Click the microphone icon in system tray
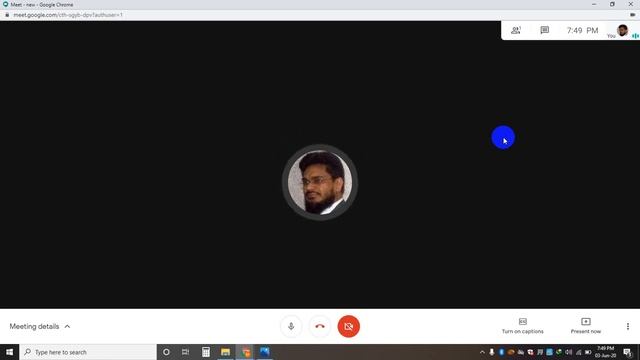The image size is (640, 360). (x=492, y=352)
